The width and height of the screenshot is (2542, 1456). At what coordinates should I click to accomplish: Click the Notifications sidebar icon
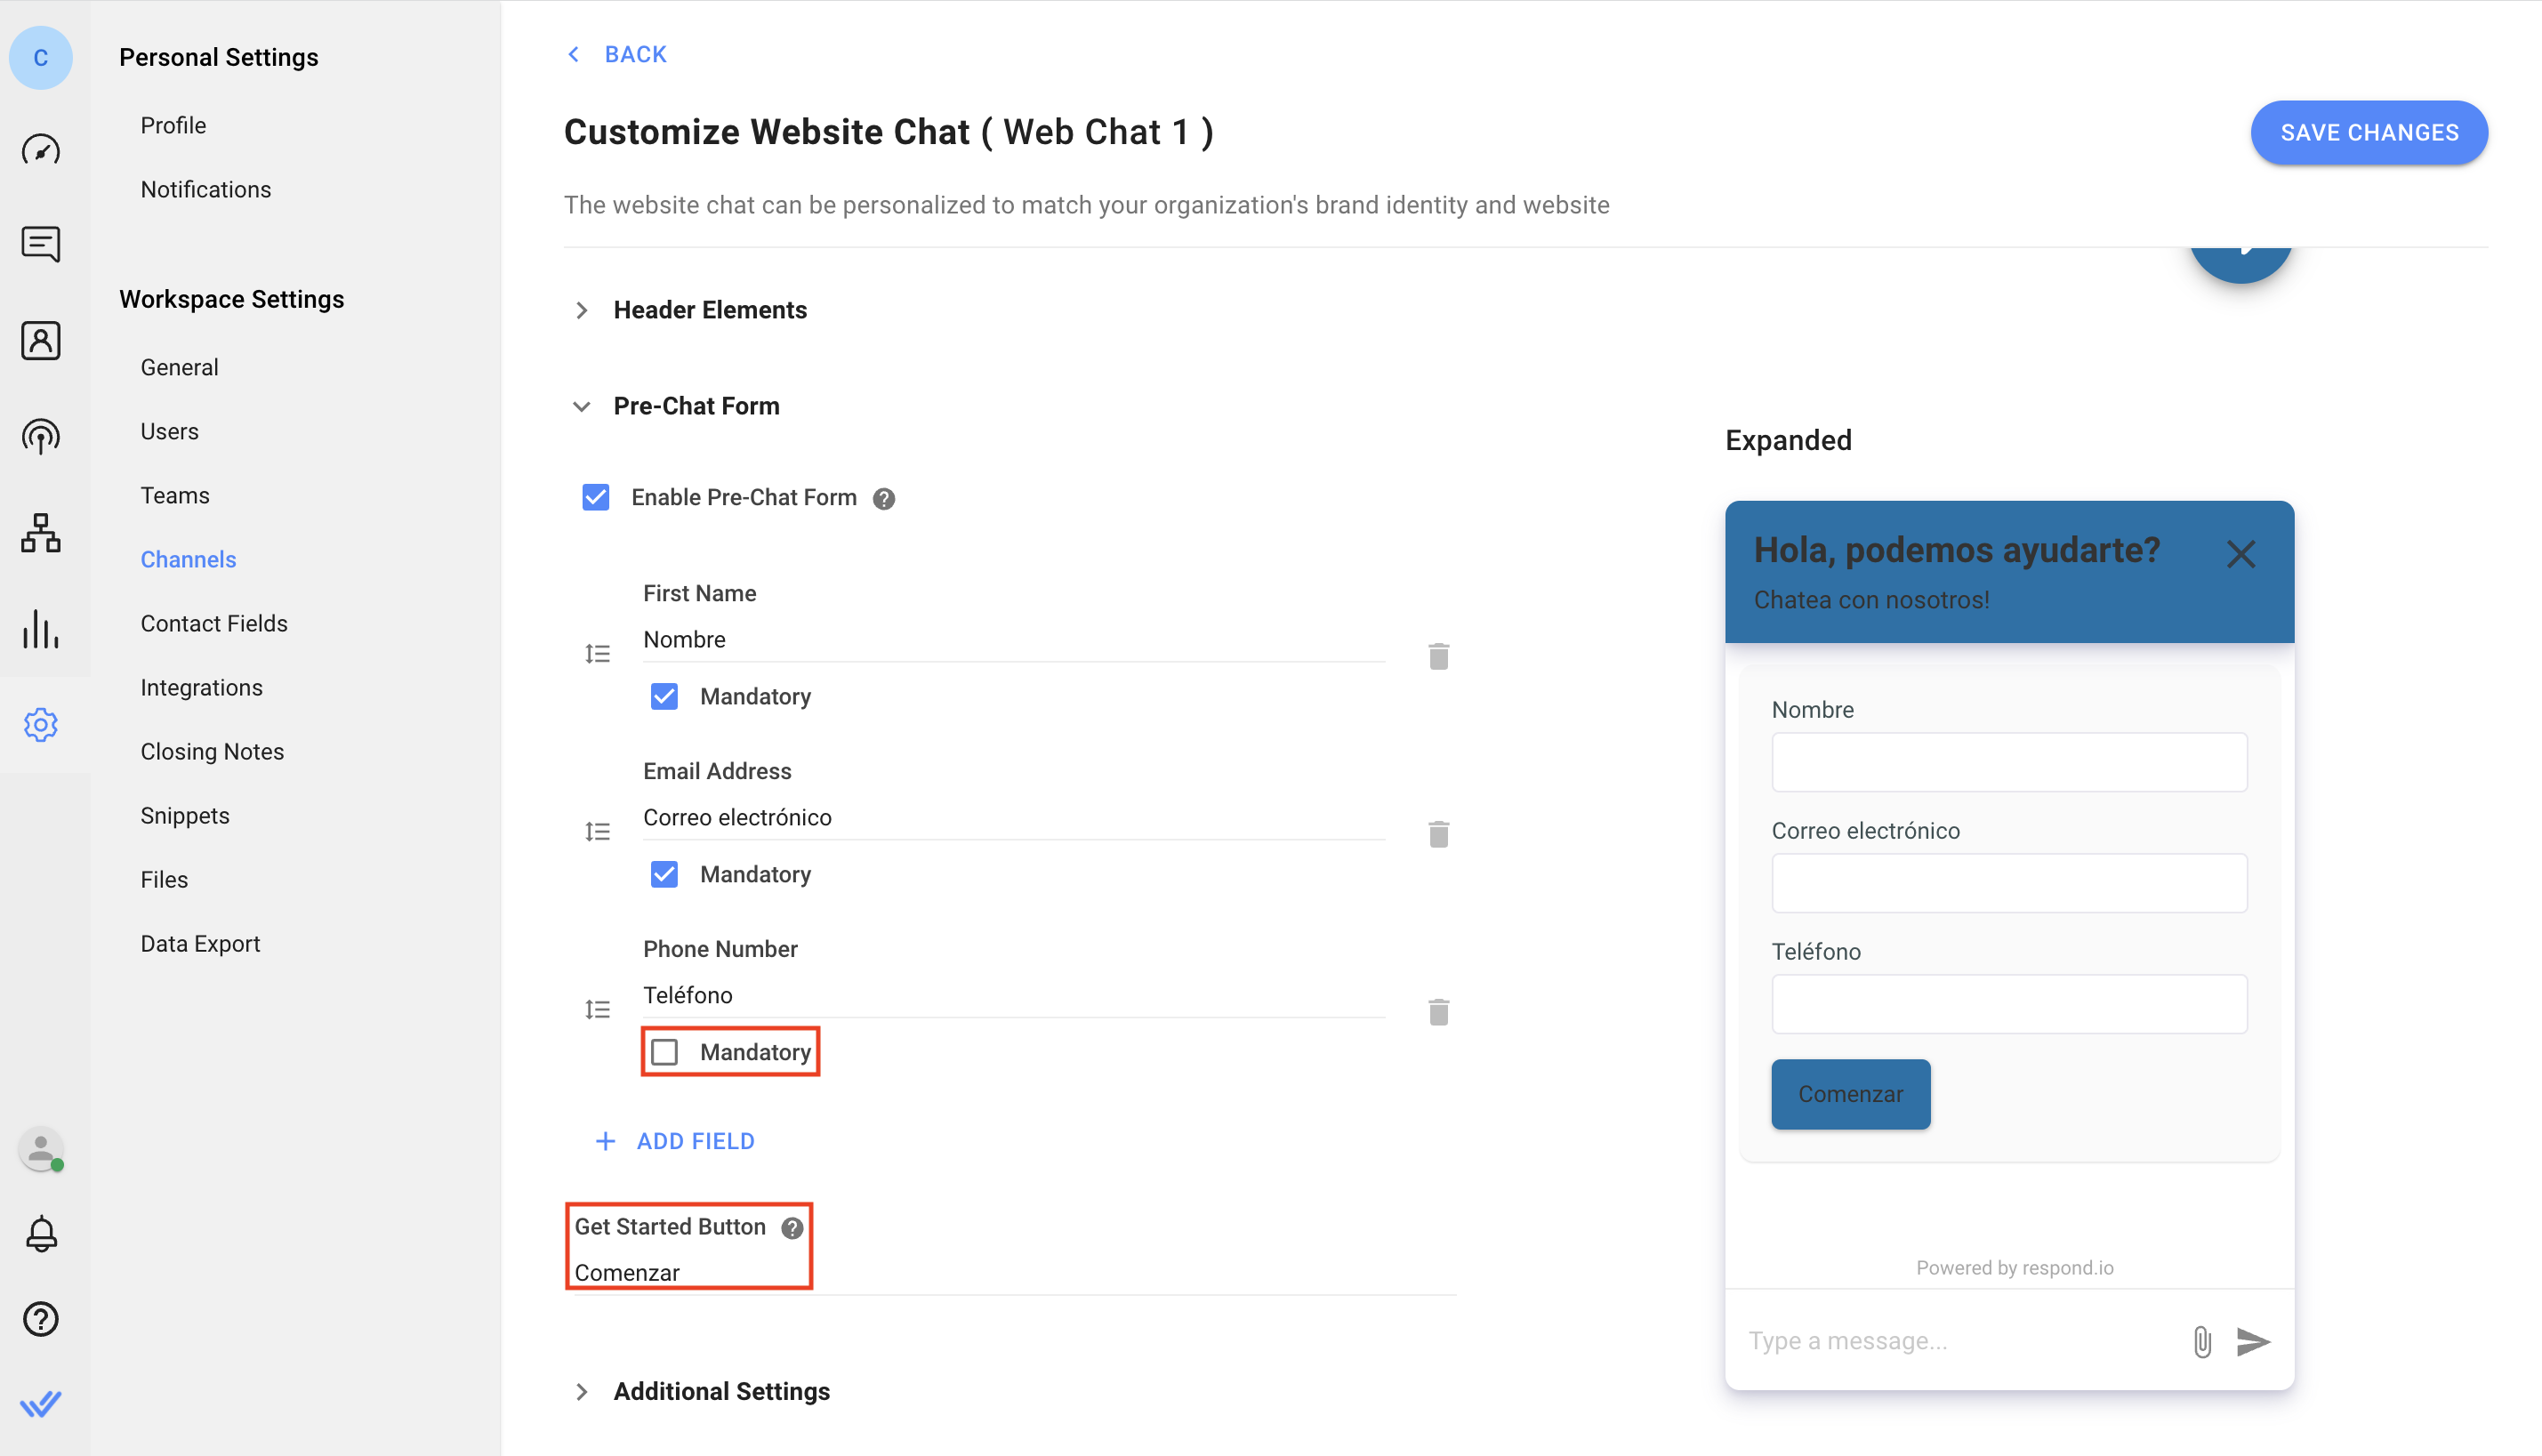(44, 1233)
